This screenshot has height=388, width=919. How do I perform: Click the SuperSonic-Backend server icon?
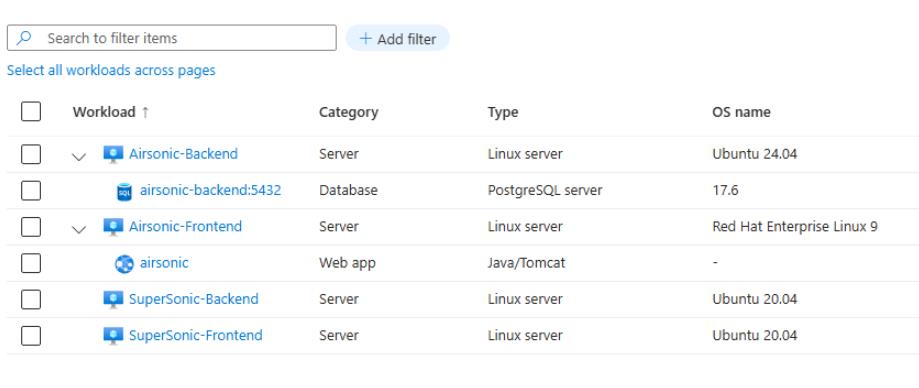tap(113, 300)
